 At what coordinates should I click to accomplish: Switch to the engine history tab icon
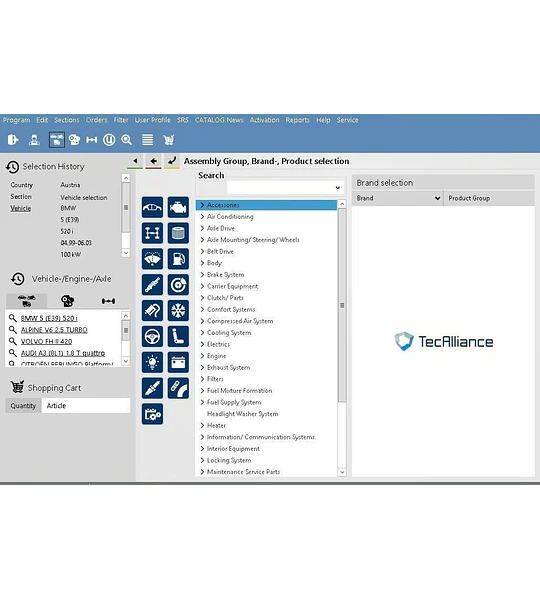(x=68, y=301)
